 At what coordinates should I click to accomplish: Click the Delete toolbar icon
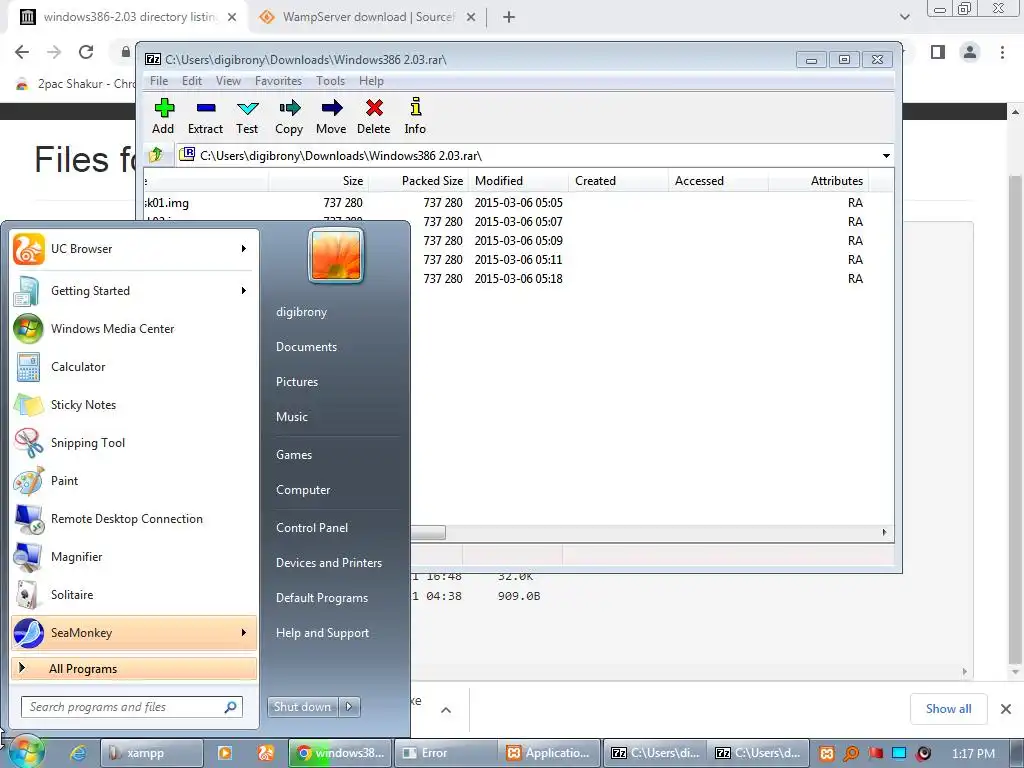pyautogui.click(x=374, y=108)
